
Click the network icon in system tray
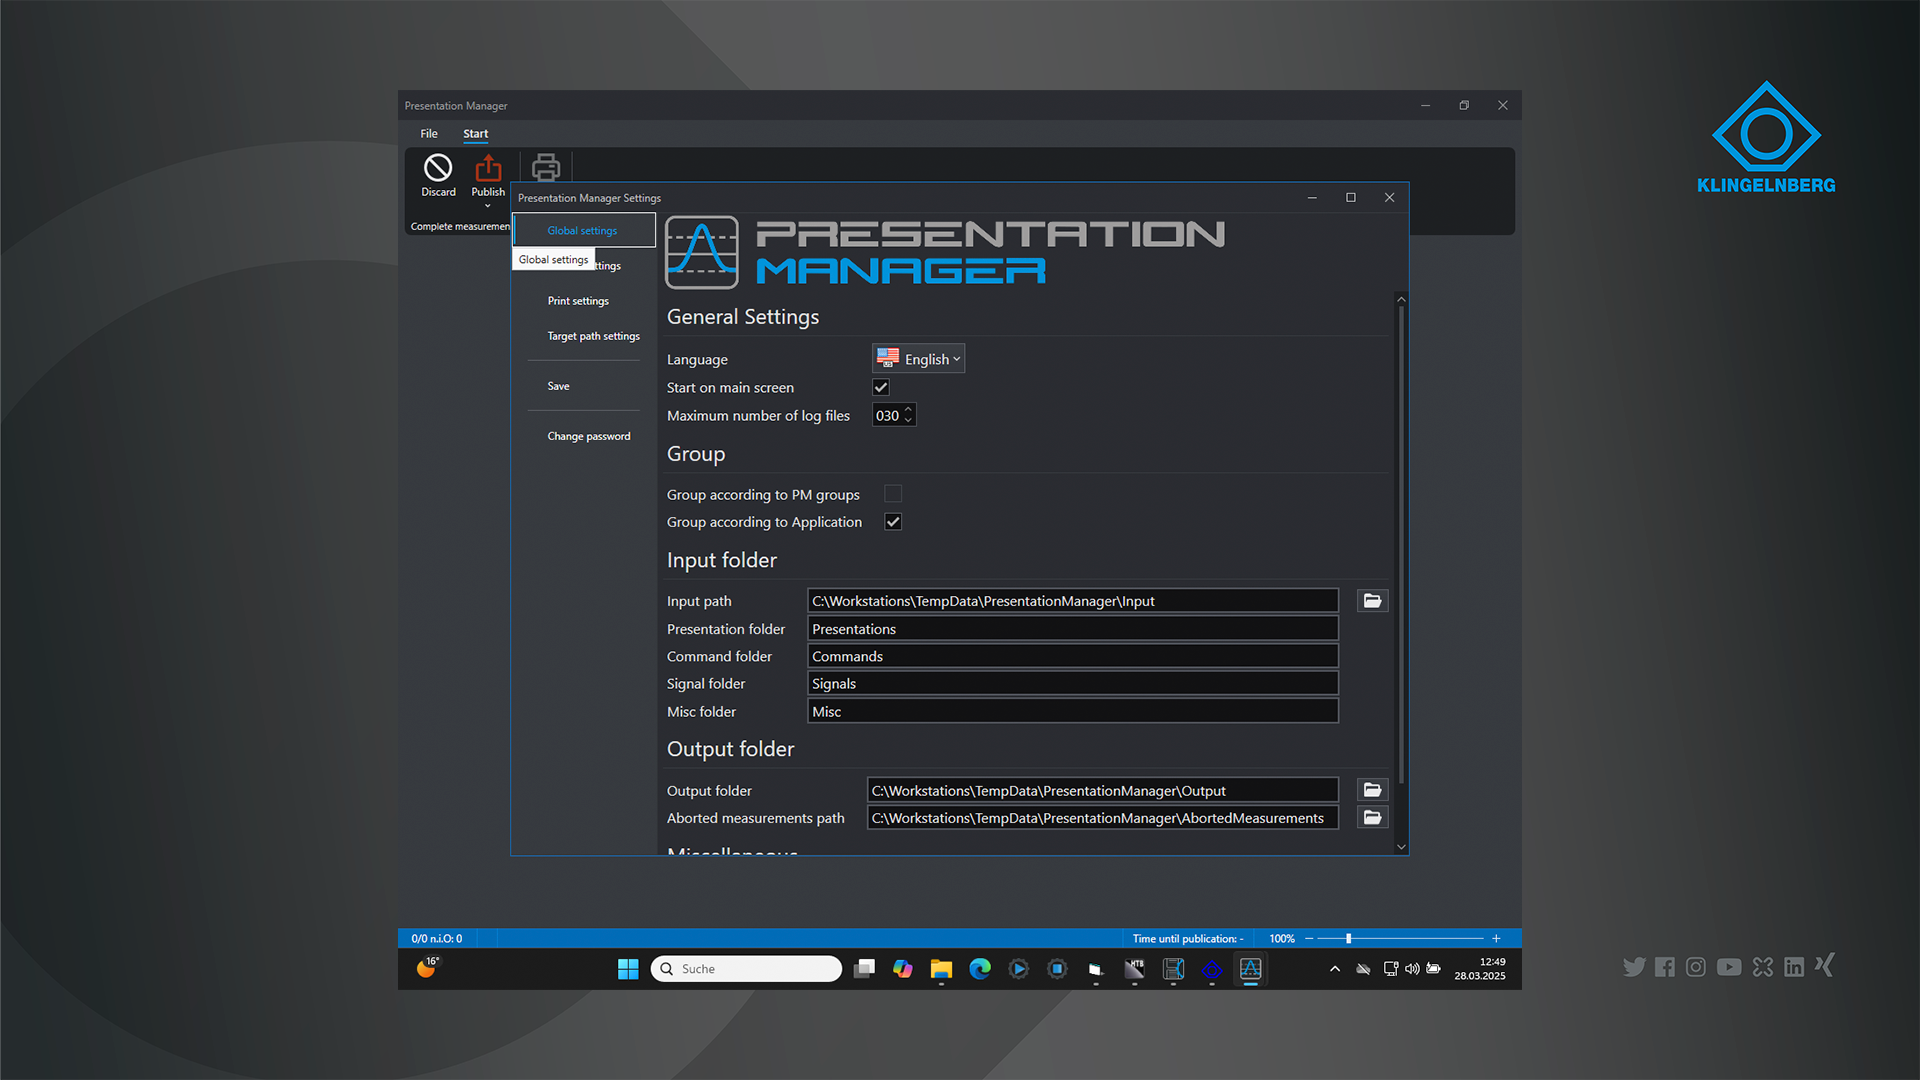[1390, 969]
